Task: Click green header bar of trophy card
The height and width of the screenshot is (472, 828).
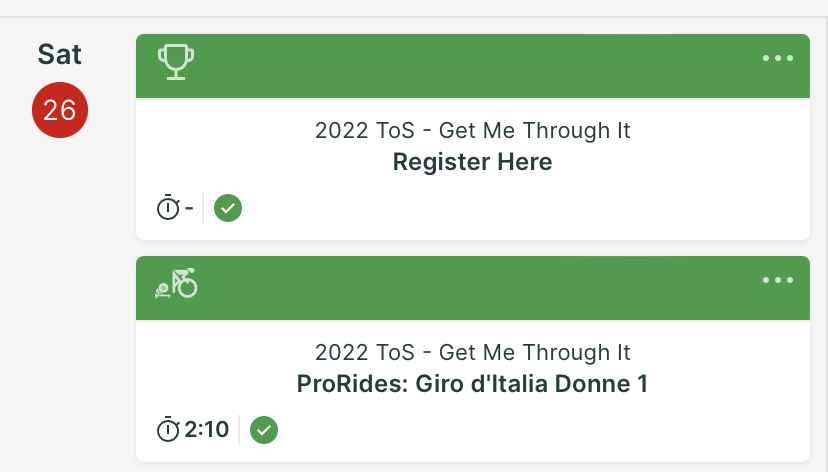Action: [472, 66]
